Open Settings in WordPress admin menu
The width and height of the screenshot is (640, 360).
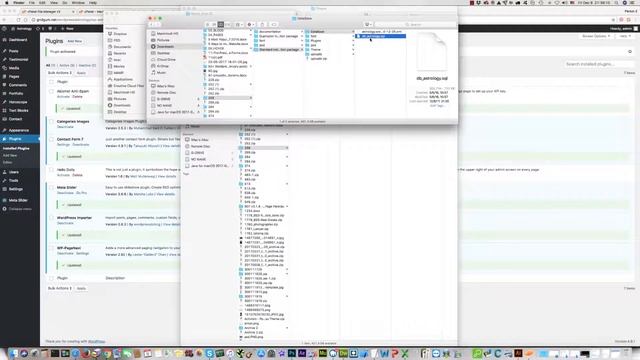pyautogui.click(x=16, y=189)
